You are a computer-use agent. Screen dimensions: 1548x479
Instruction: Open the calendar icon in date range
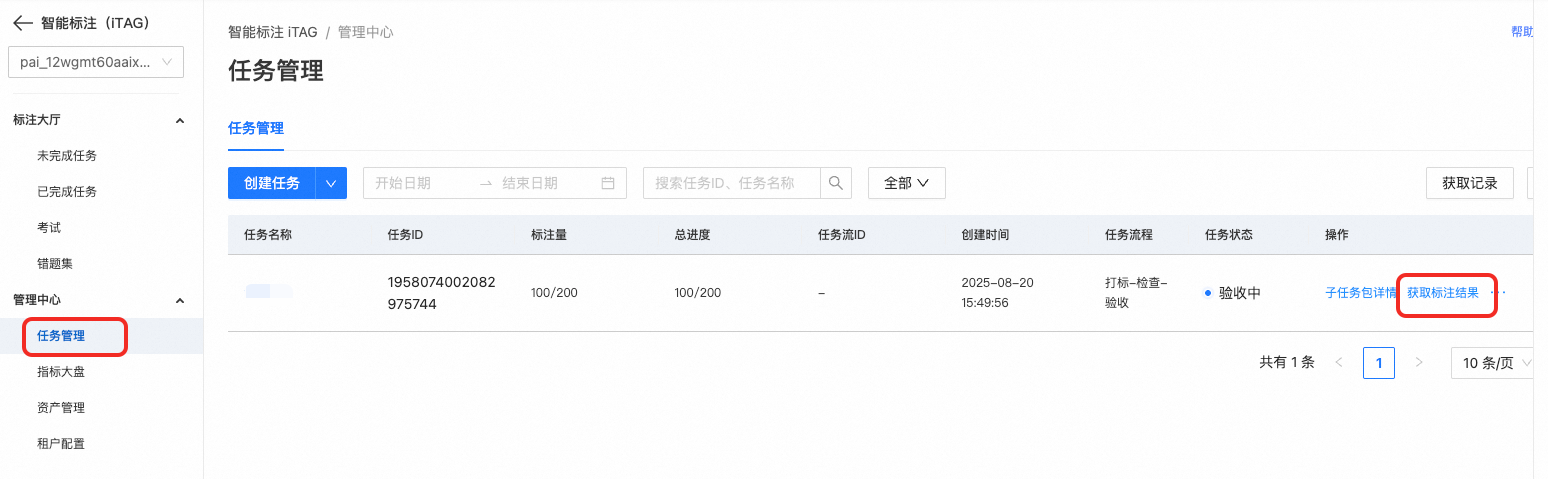(607, 183)
